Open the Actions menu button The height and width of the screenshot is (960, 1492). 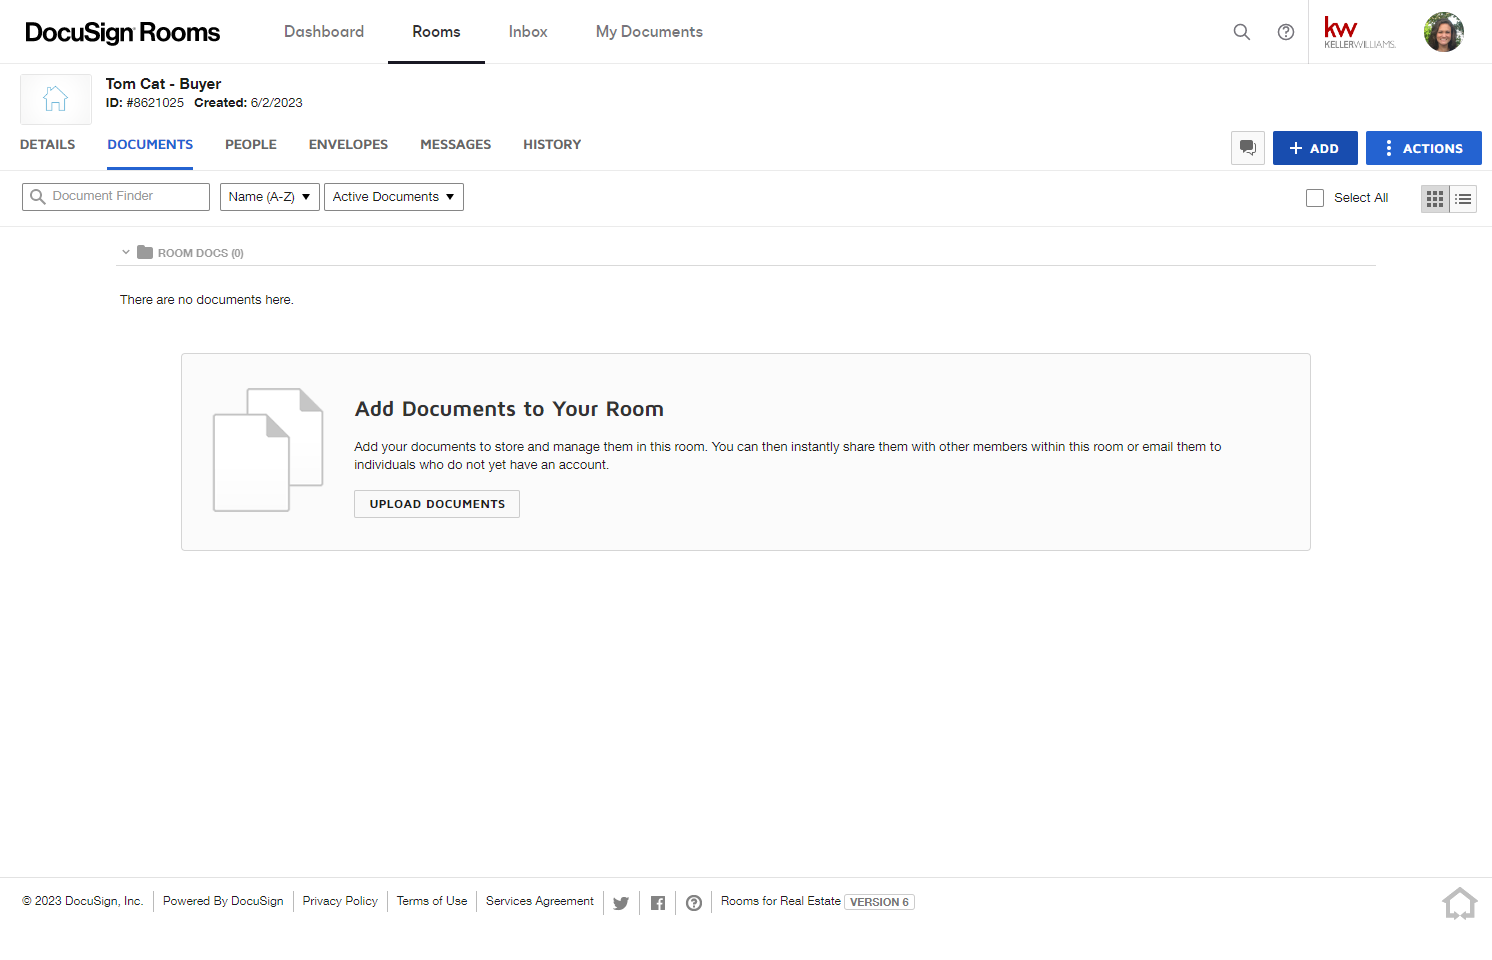pyautogui.click(x=1424, y=148)
